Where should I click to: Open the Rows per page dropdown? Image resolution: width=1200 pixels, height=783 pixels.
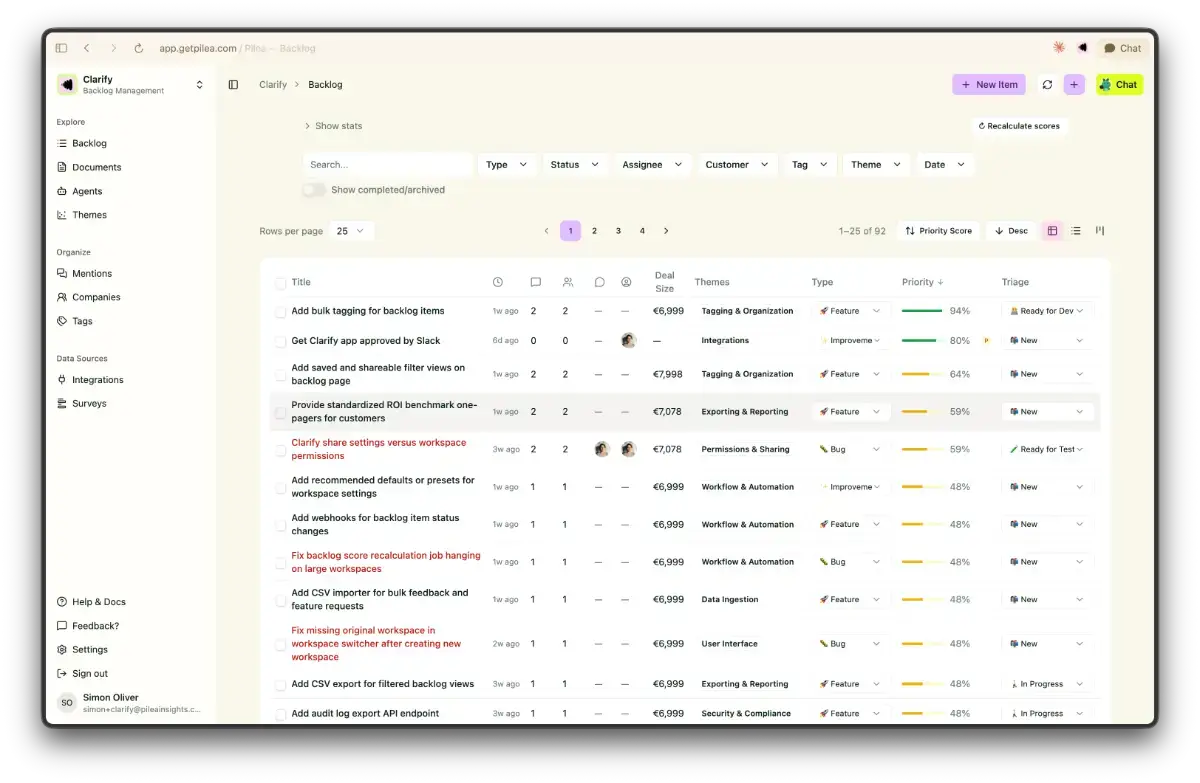[x=352, y=231]
